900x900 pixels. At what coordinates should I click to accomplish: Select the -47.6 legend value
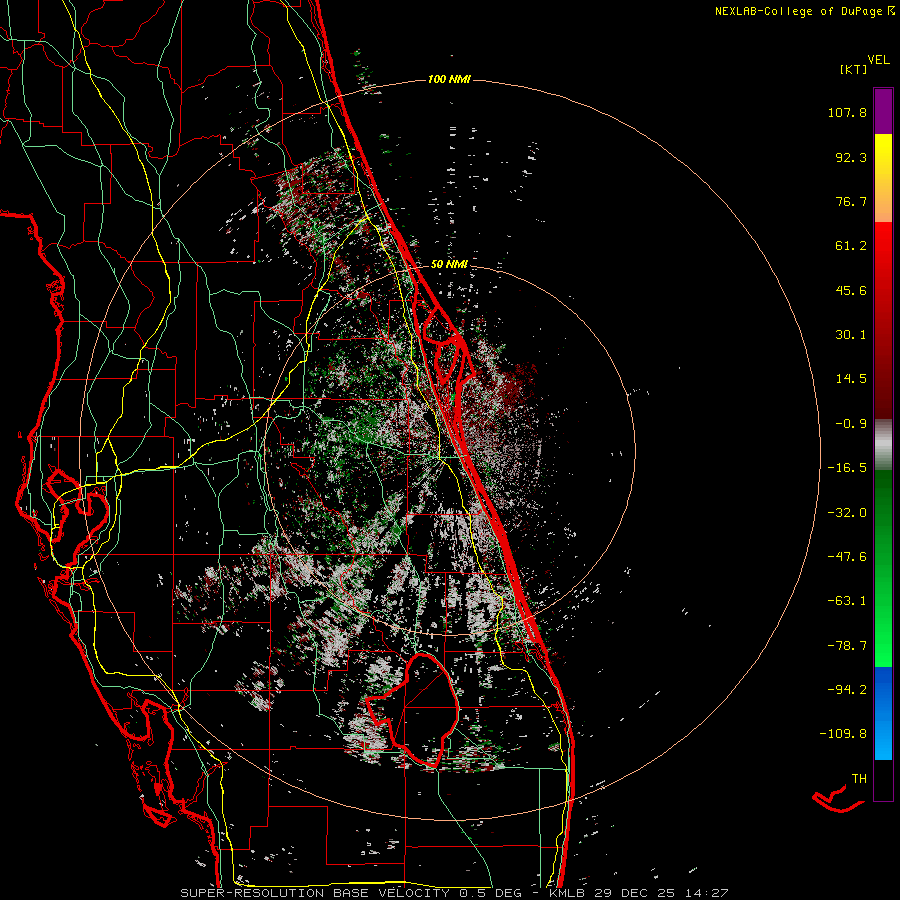[847, 557]
